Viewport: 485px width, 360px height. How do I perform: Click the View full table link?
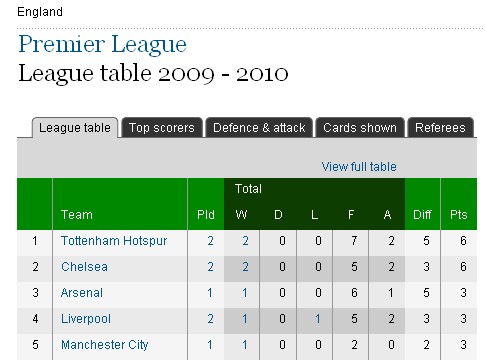tap(359, 167)
